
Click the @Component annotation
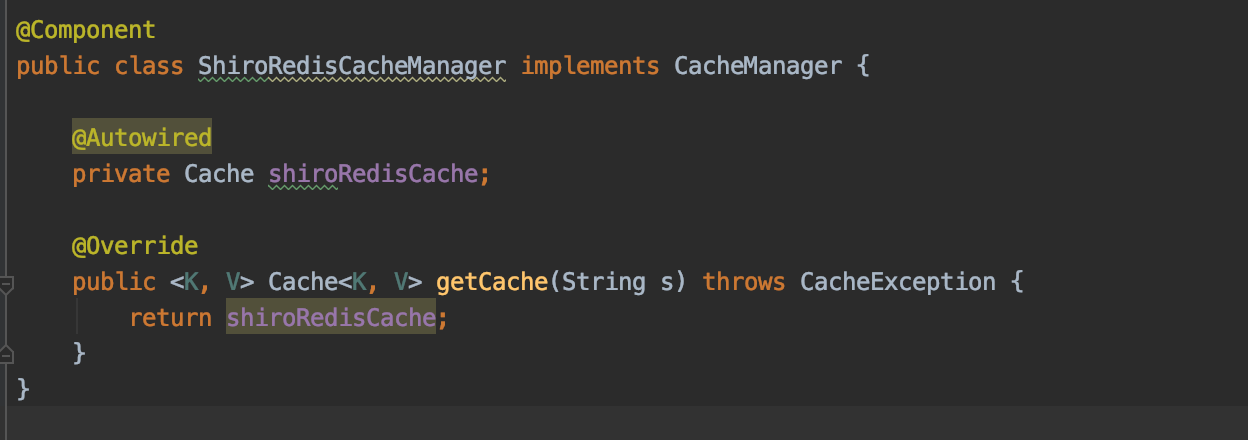tap(86, 30)
